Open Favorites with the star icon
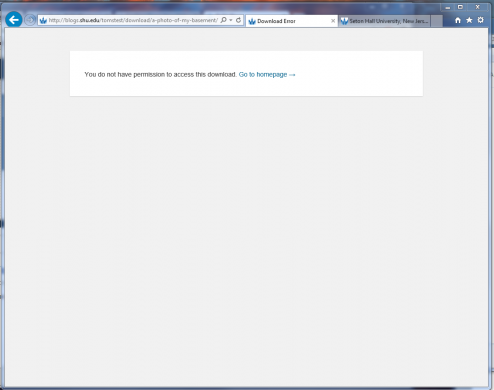This screenshot has height=390, width=494. [x=469, y=20]
